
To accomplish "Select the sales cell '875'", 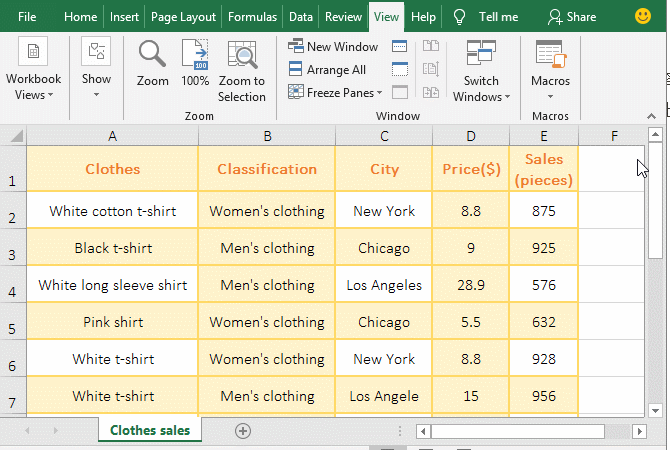I will tap(544, 210).
